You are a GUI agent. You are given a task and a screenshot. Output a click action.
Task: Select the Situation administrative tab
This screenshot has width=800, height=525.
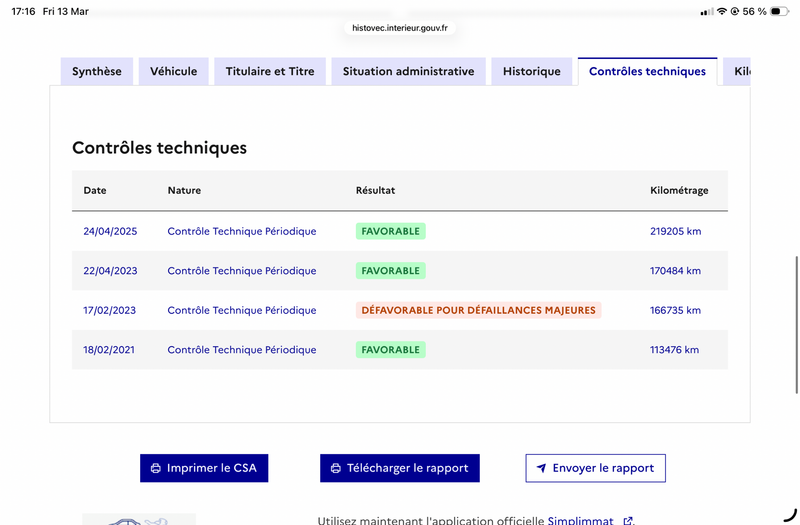[408, 72]
